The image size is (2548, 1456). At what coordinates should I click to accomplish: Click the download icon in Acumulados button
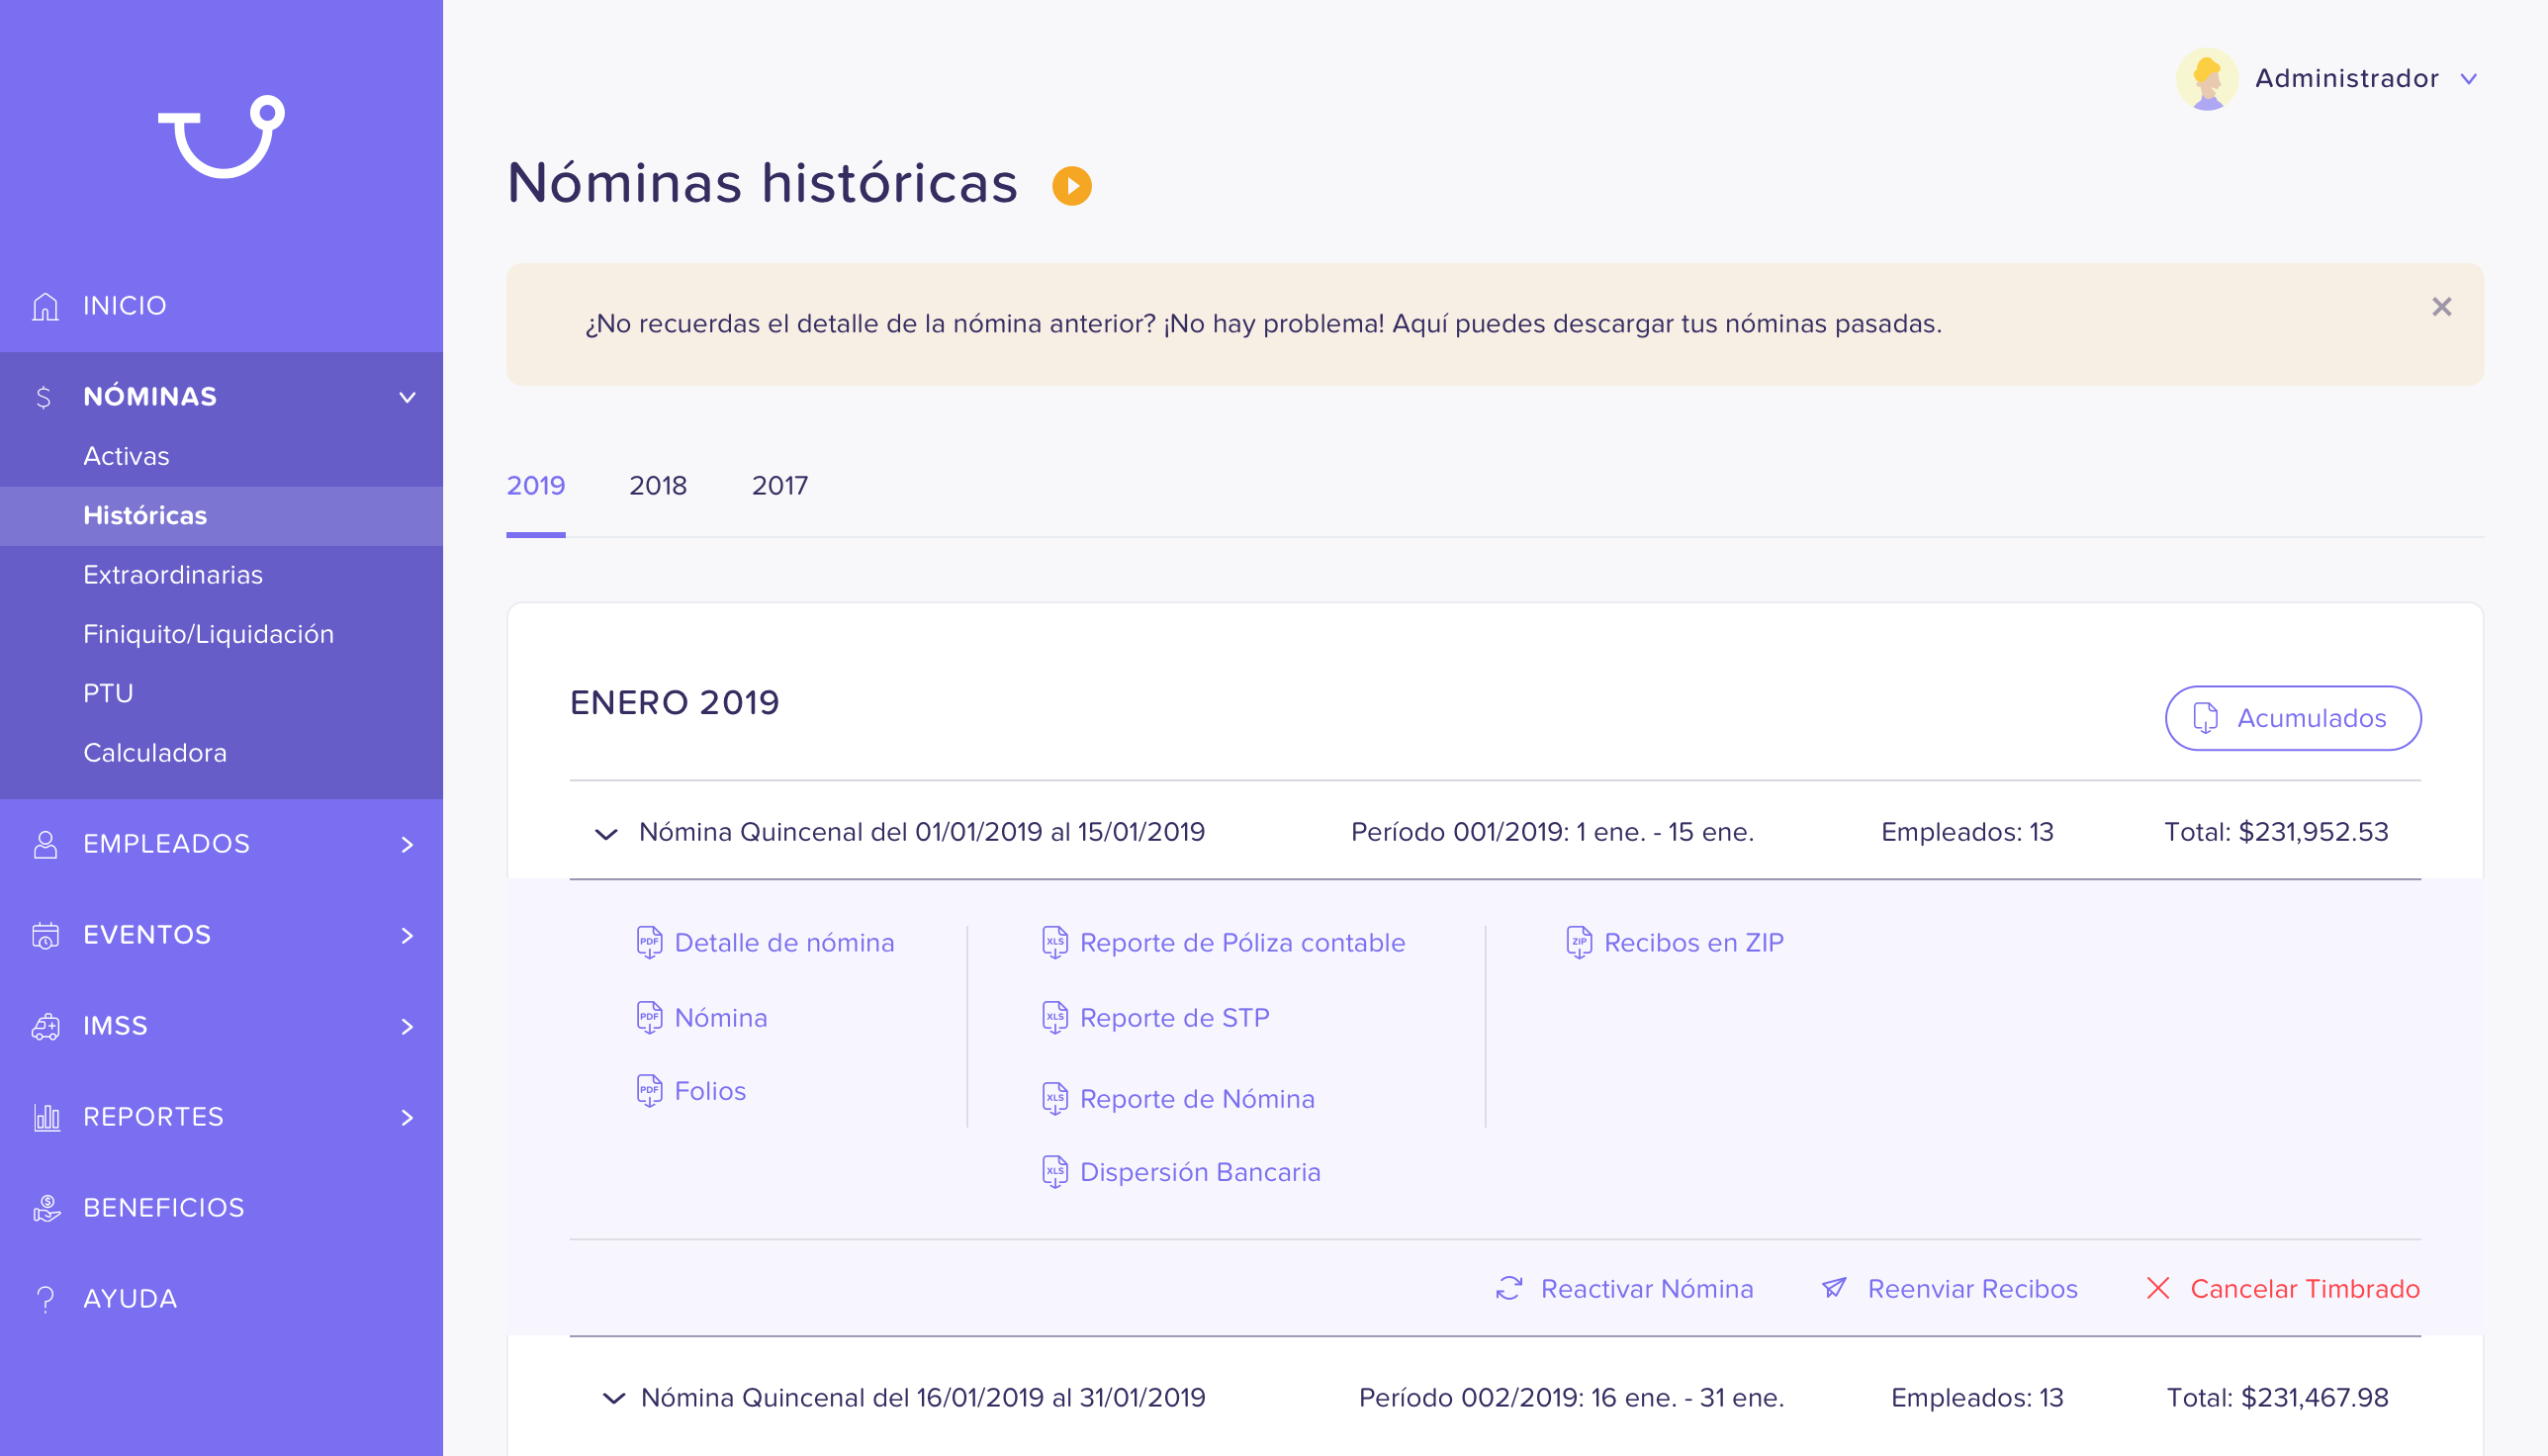(x=2205, y=719)
